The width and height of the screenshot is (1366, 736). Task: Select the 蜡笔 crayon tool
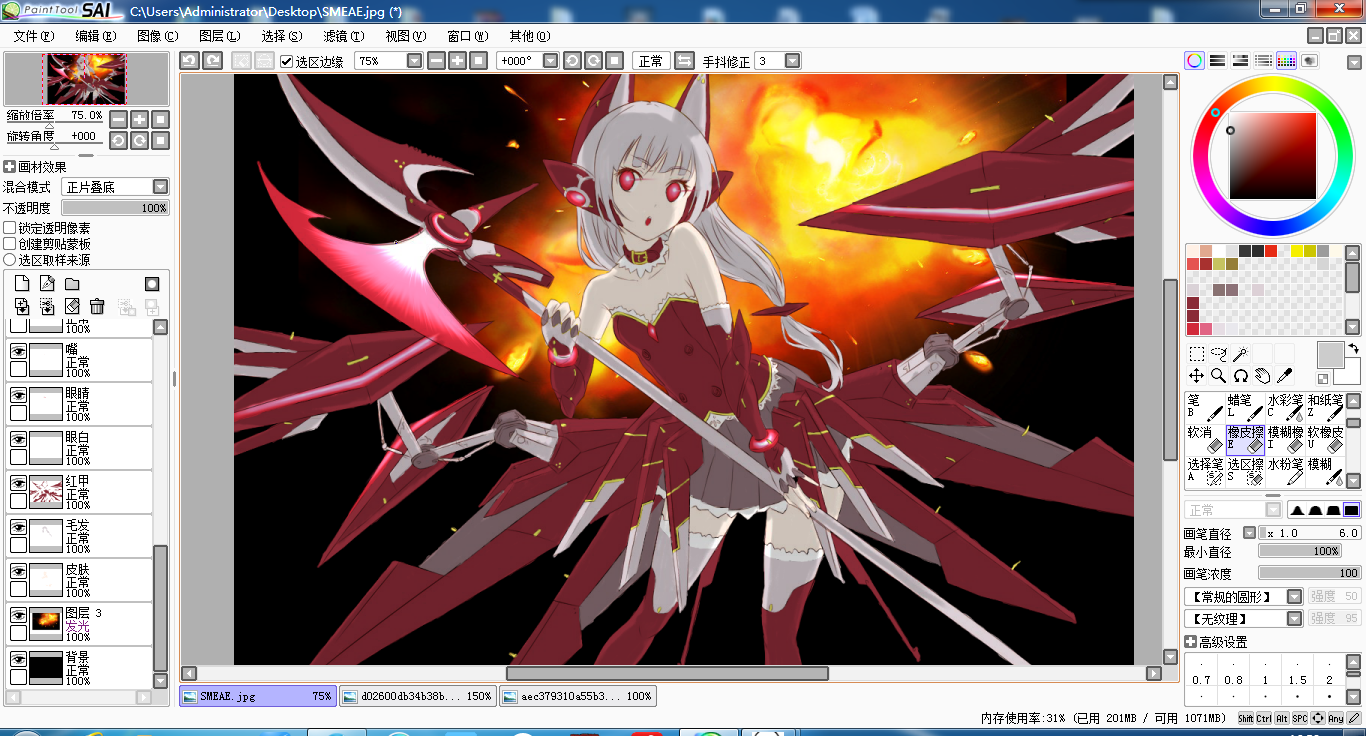click(x=1245, y=407)
